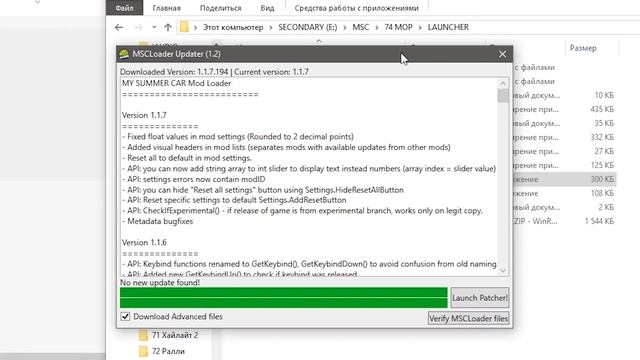
Task: Expand chevron after MSC breadcrumb
Action: 376,27
